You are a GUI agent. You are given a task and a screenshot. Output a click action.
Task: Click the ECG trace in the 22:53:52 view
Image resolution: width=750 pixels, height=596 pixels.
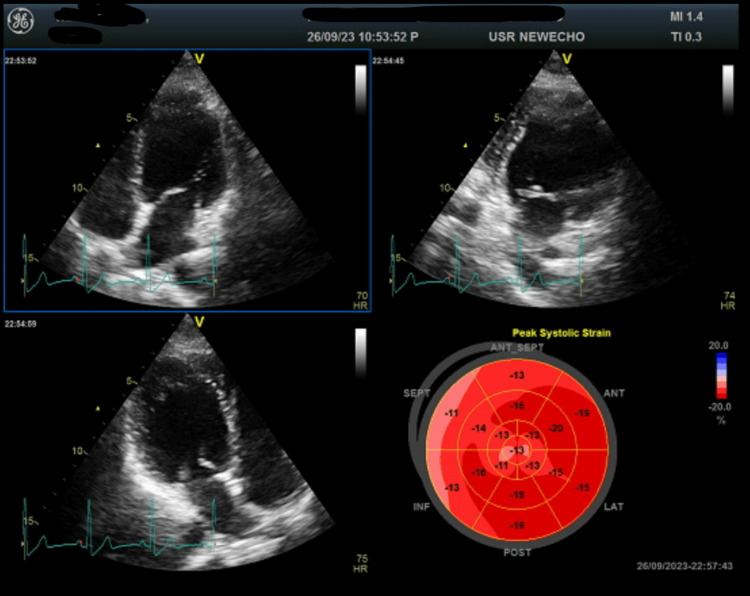click(120, 265)
